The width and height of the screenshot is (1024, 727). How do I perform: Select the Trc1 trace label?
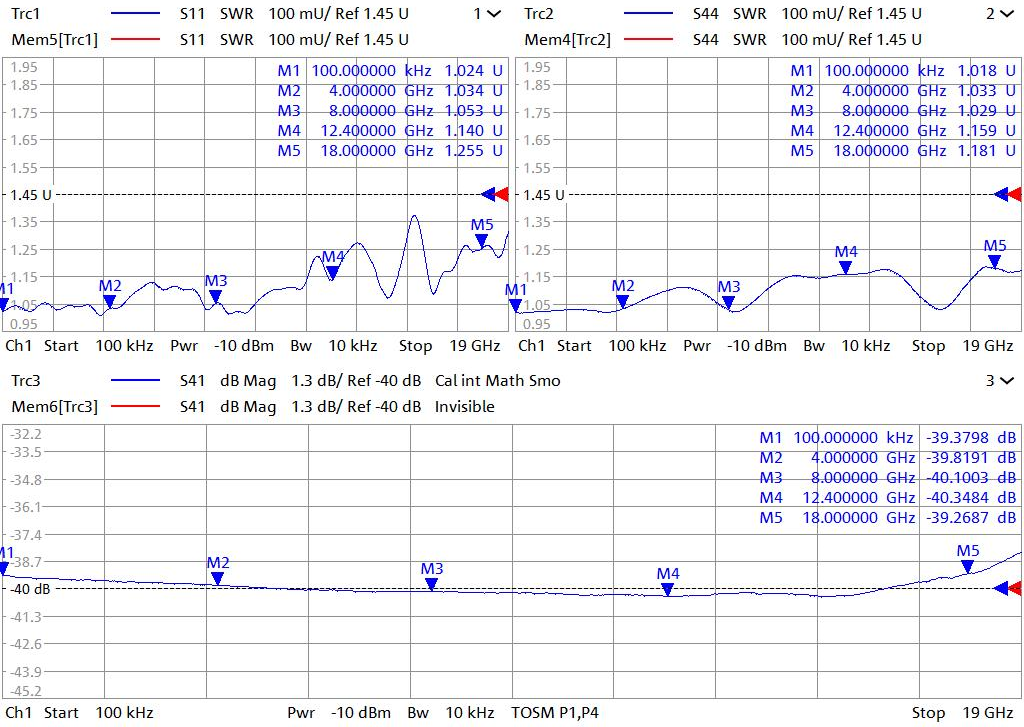coord(28,14)
